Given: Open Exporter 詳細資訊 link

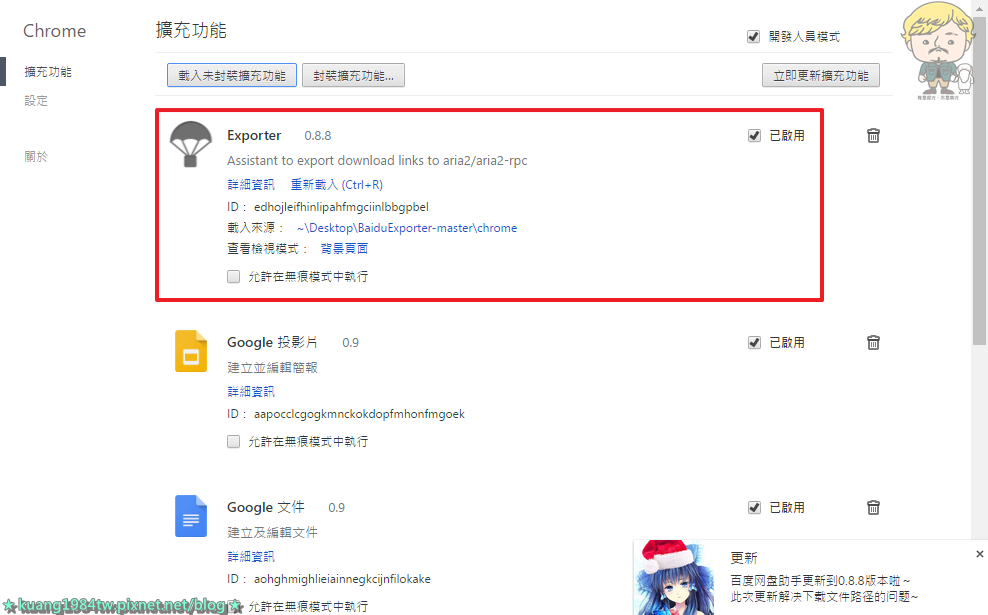Looking at the screenshot, I should (251, 185).
